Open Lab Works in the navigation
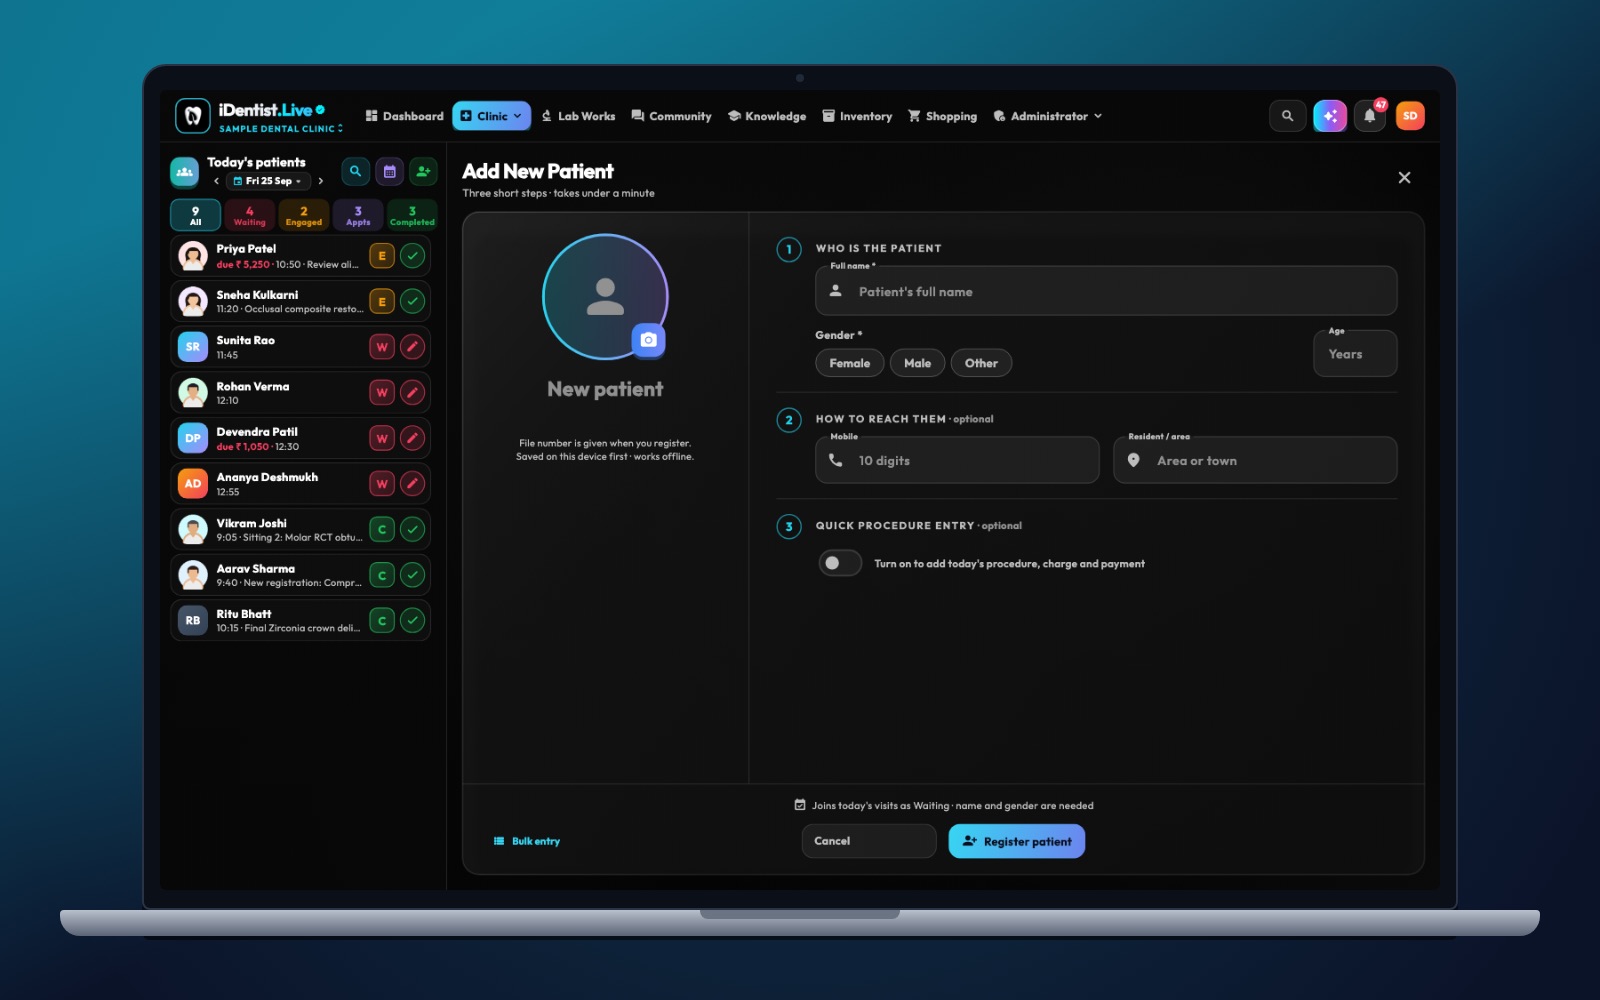 tap(578, 116)
